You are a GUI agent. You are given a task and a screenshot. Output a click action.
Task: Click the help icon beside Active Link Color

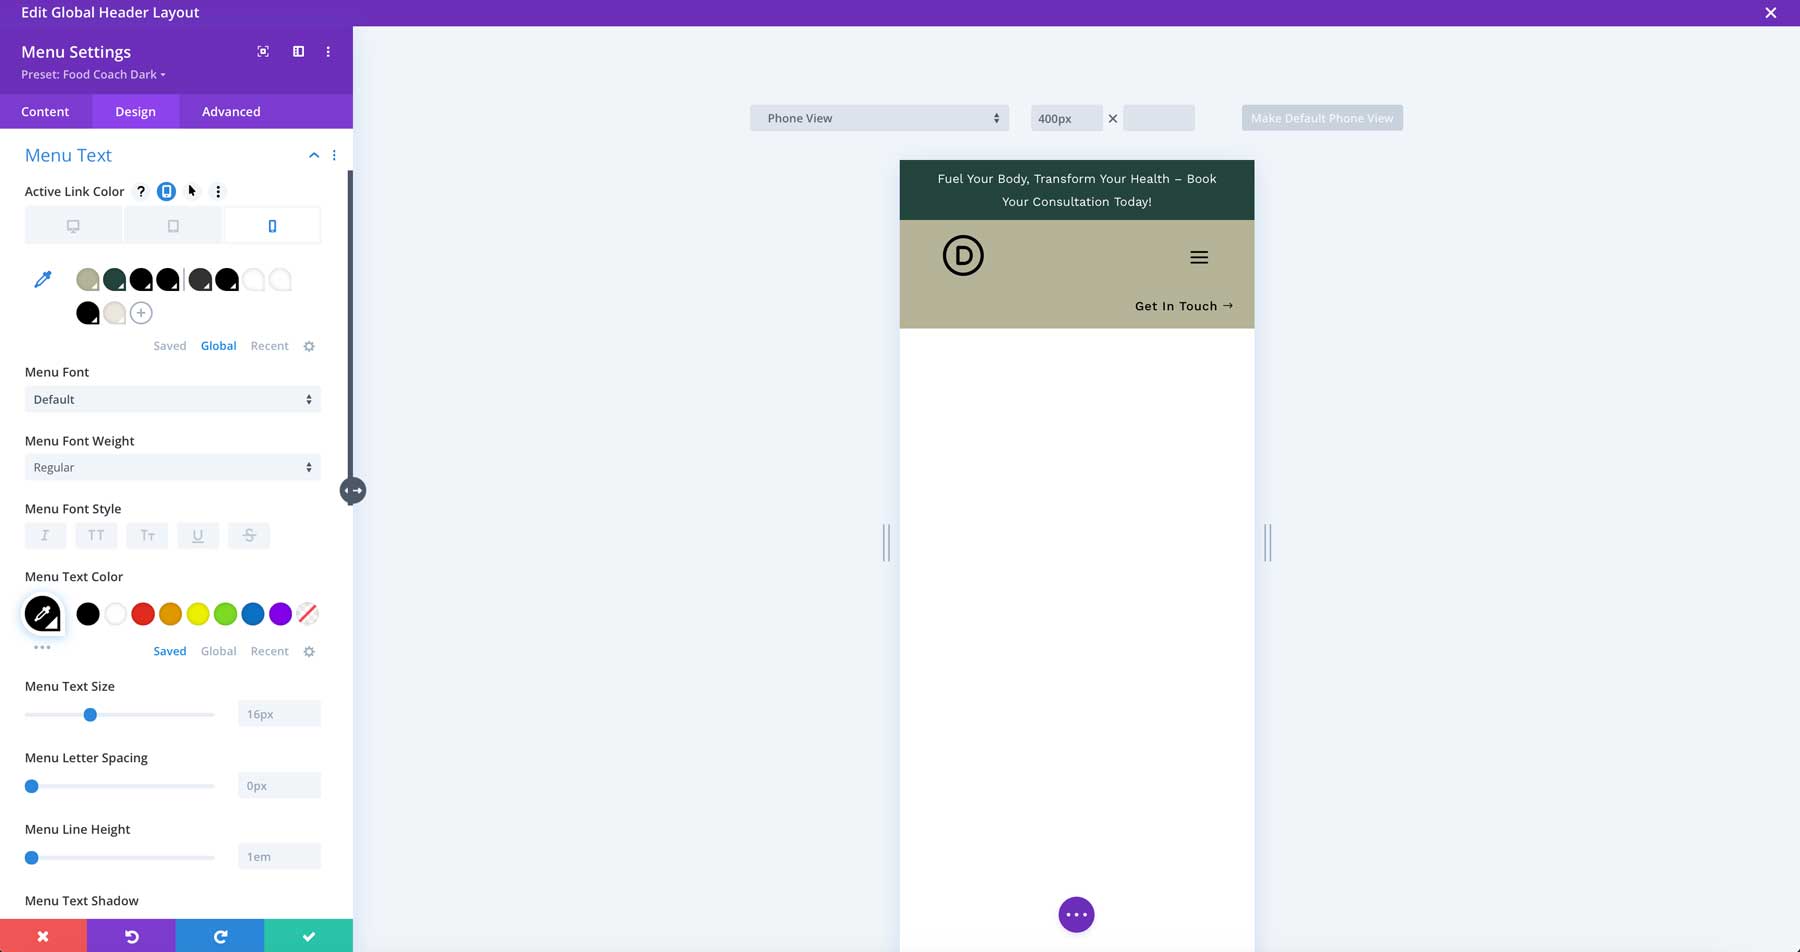[x=141, y=191]
